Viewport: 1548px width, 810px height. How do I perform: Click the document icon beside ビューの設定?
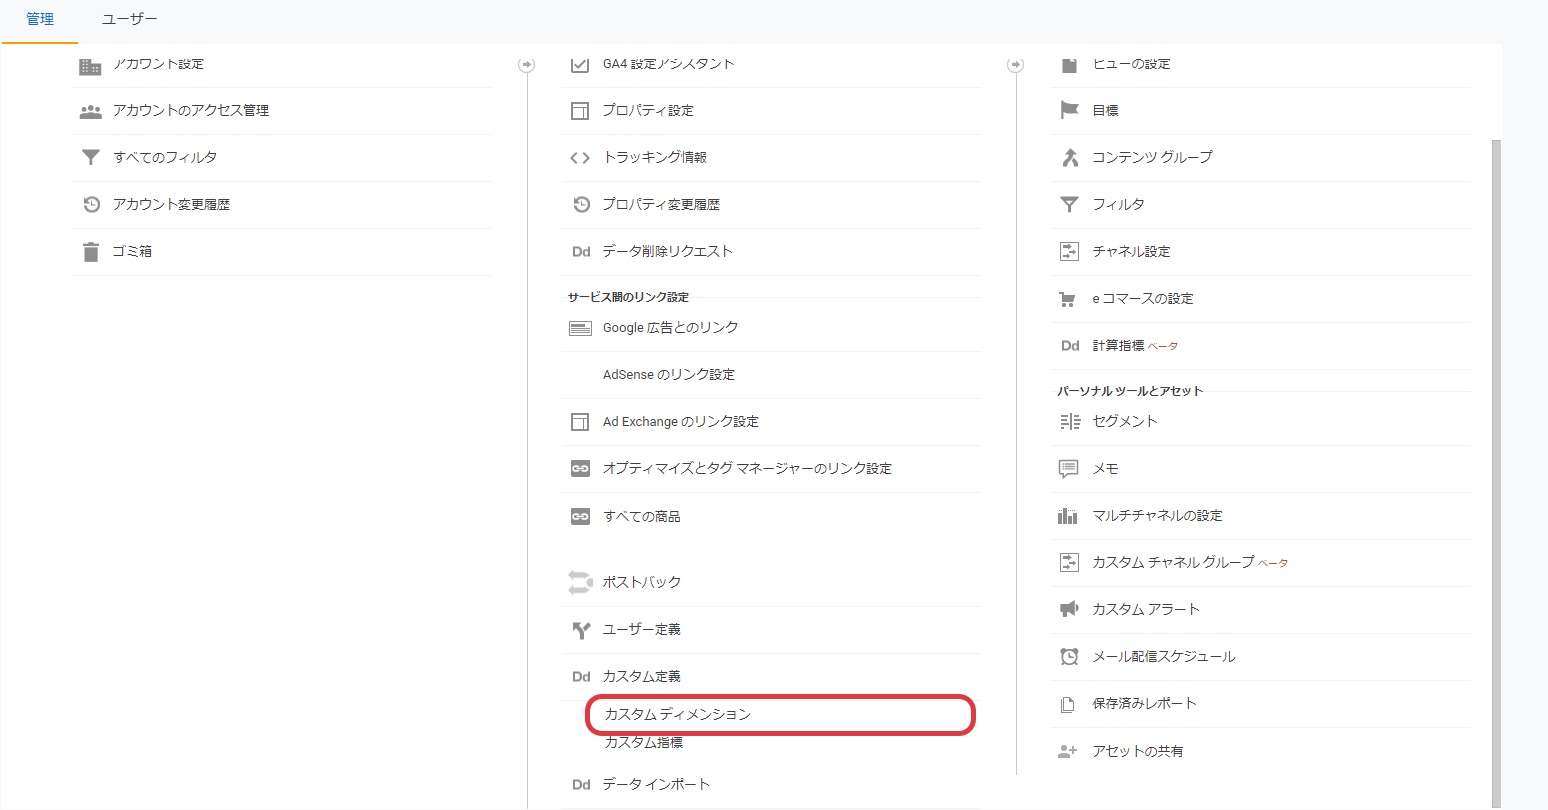tap(1069, 64)
